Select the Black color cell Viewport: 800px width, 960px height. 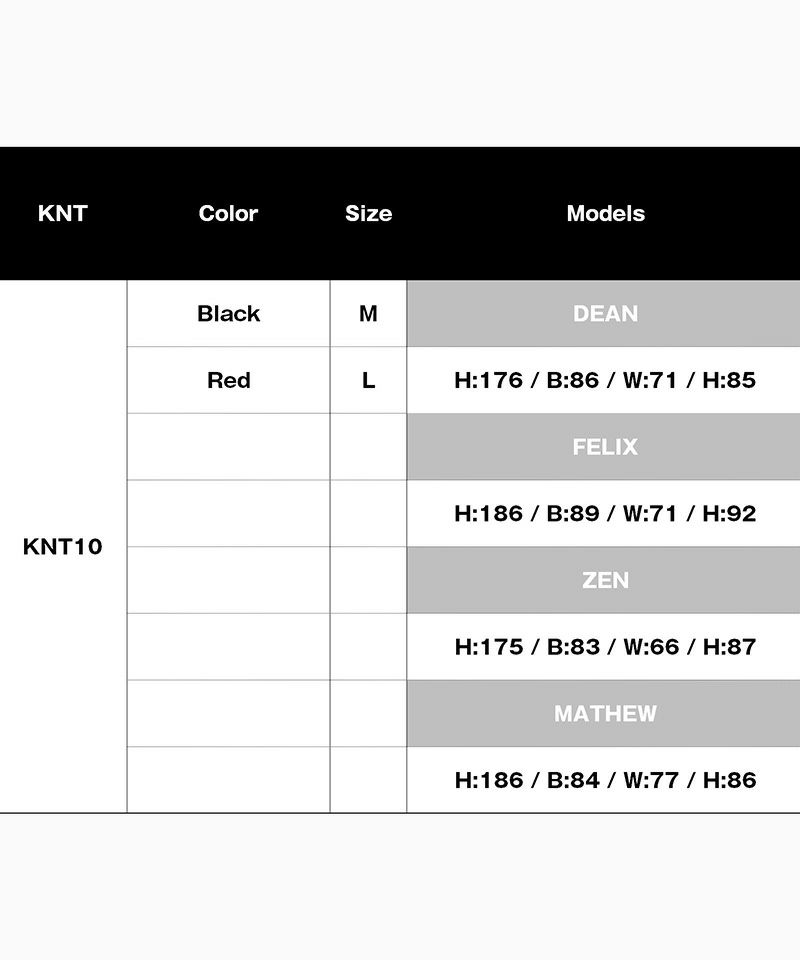point(228,313)
